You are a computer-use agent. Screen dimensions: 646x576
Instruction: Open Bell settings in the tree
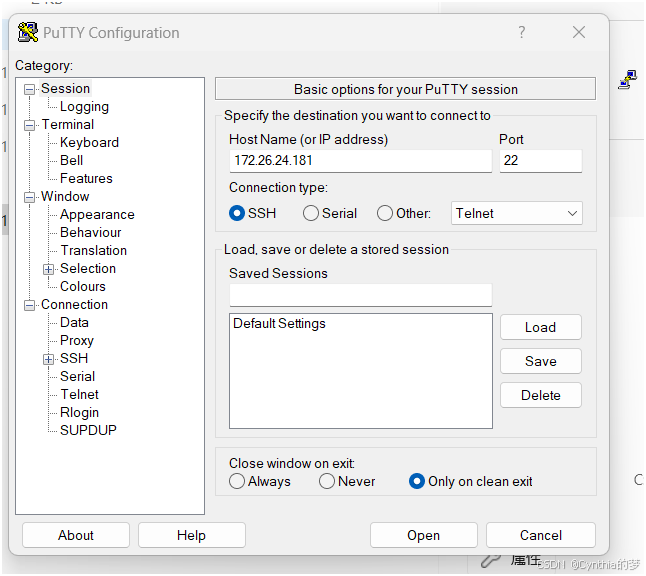[71, 160]
